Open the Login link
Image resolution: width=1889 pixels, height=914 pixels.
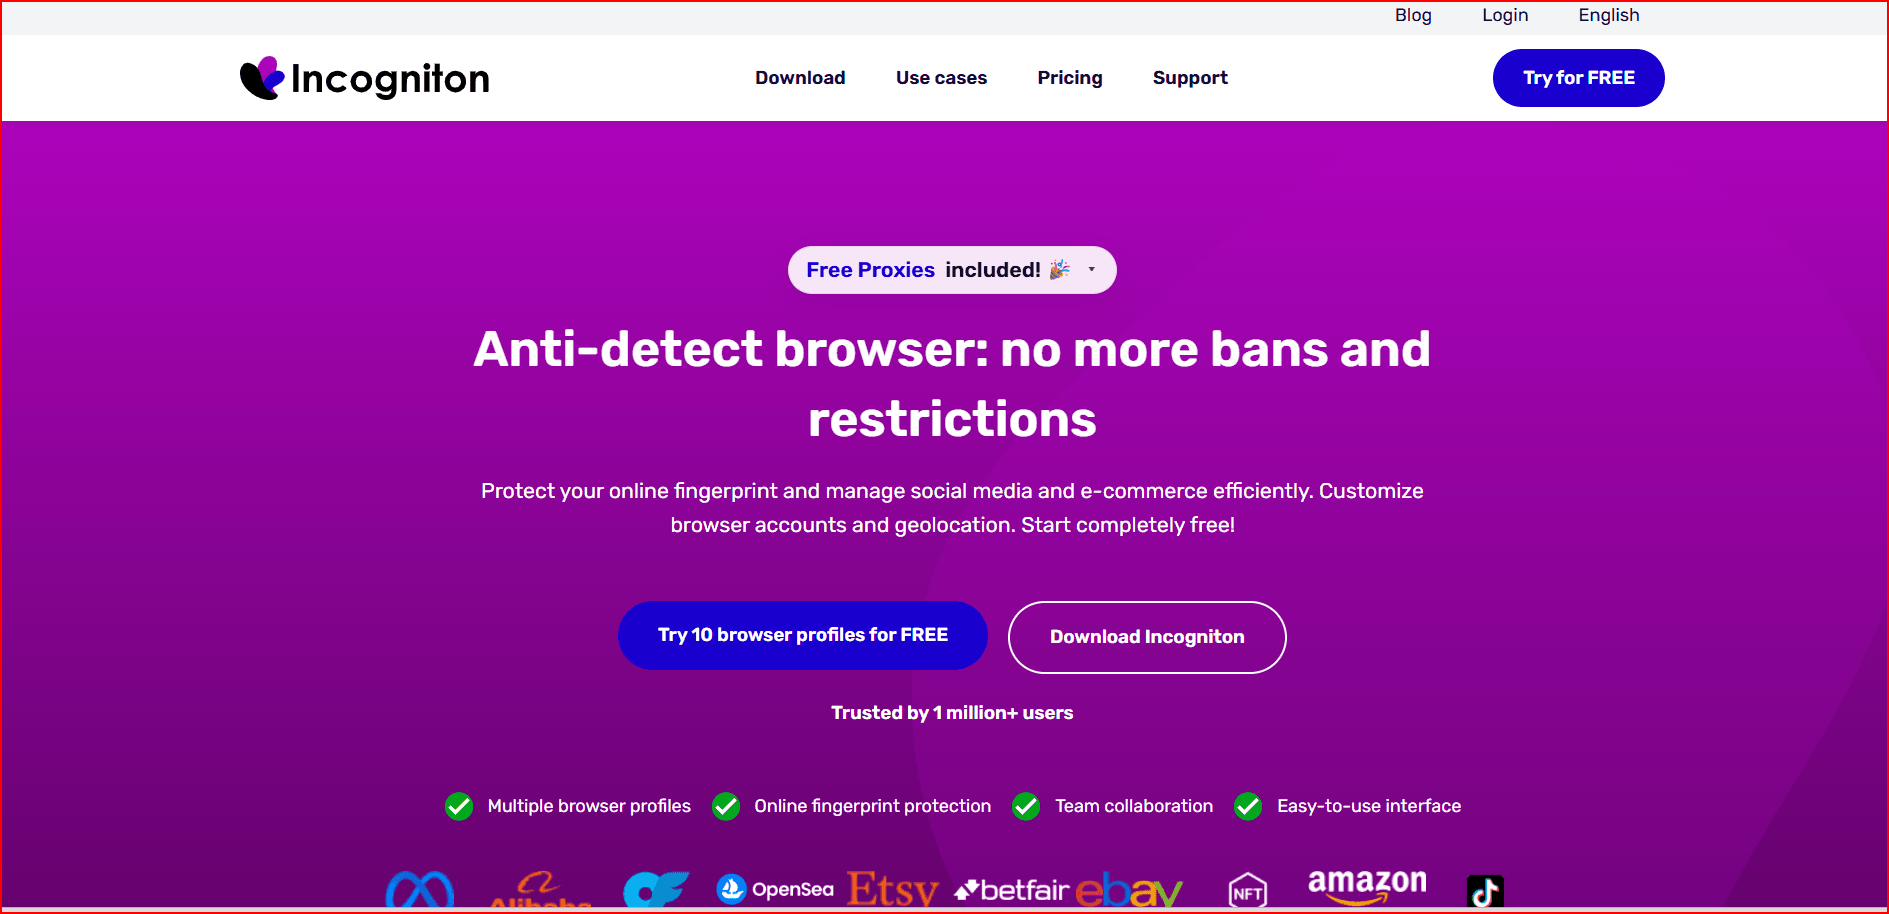click(1504, 15)
